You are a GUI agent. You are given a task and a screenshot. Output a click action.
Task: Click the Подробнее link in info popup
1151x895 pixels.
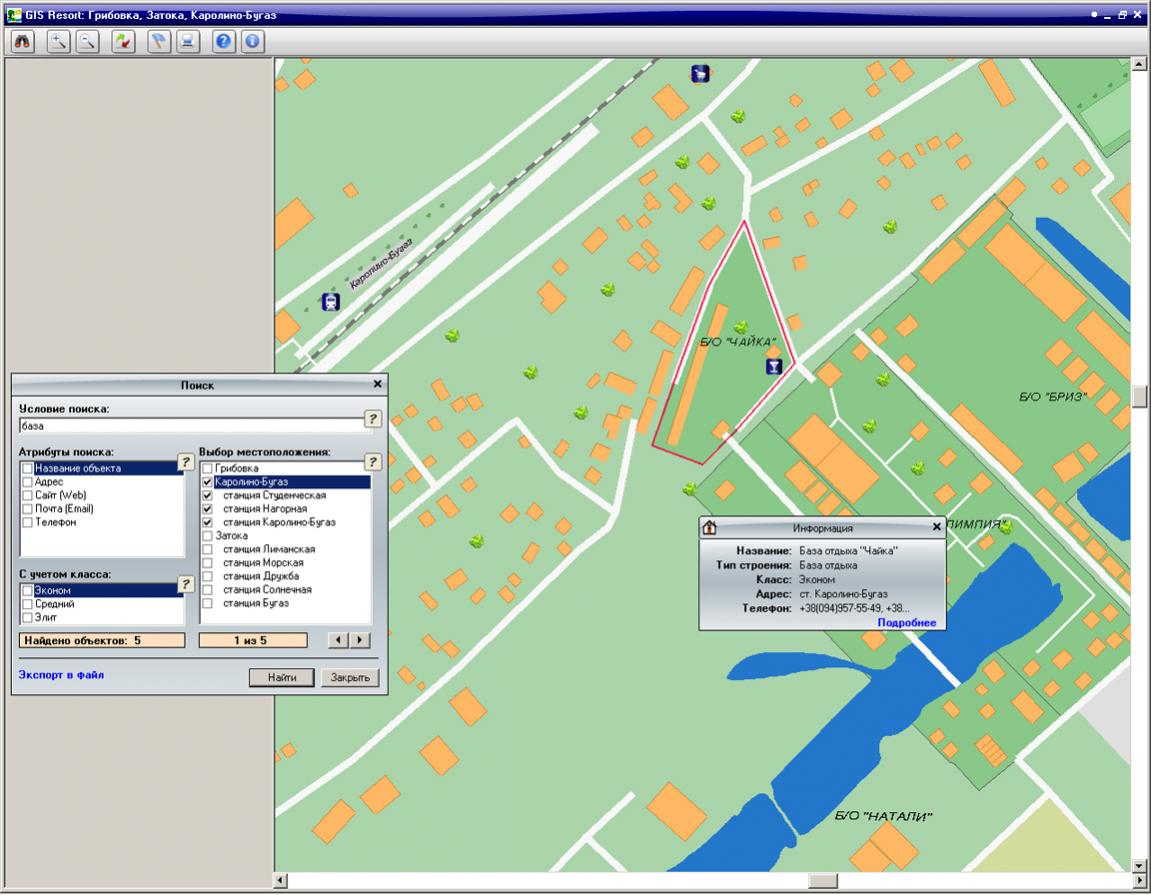(x=906, y=623)
